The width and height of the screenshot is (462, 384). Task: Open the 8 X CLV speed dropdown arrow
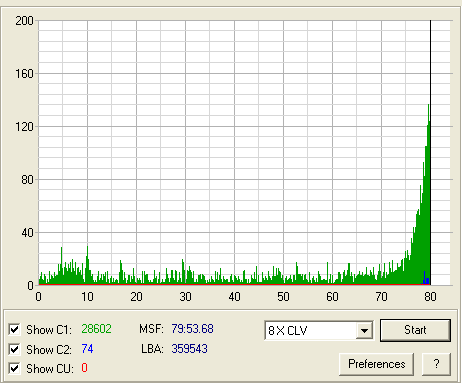pyautogui.click(x=364, y=330)
